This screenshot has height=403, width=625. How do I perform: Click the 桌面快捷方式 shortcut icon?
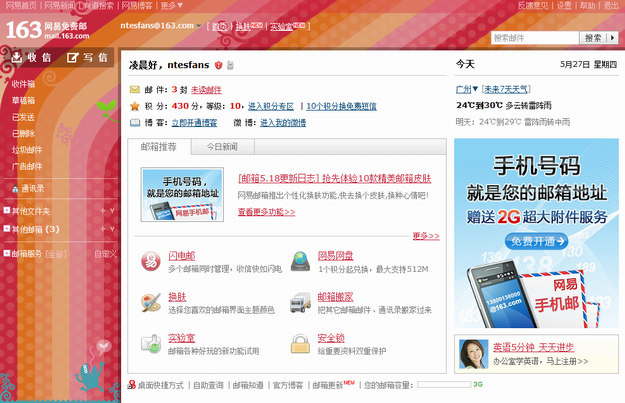click(x=131, y=385)
